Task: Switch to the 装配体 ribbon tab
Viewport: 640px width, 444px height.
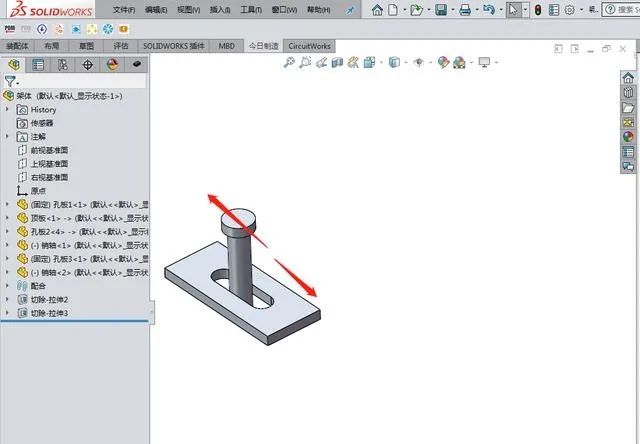Action: [17, 46]
